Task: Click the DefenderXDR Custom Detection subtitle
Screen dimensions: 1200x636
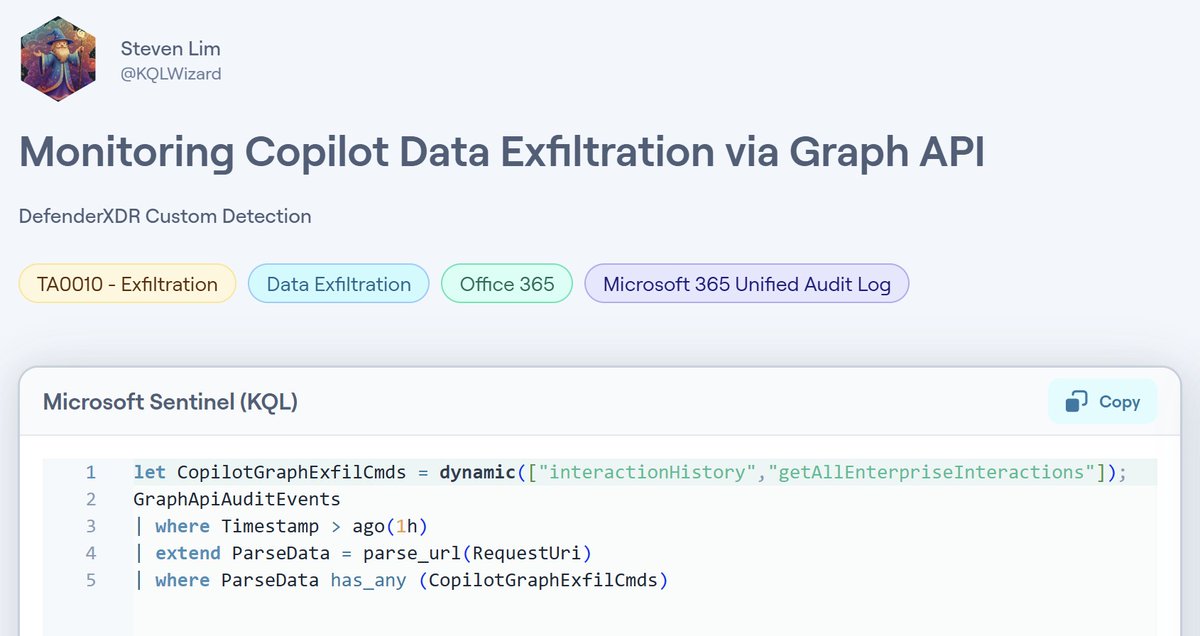Action: point(165,216)
